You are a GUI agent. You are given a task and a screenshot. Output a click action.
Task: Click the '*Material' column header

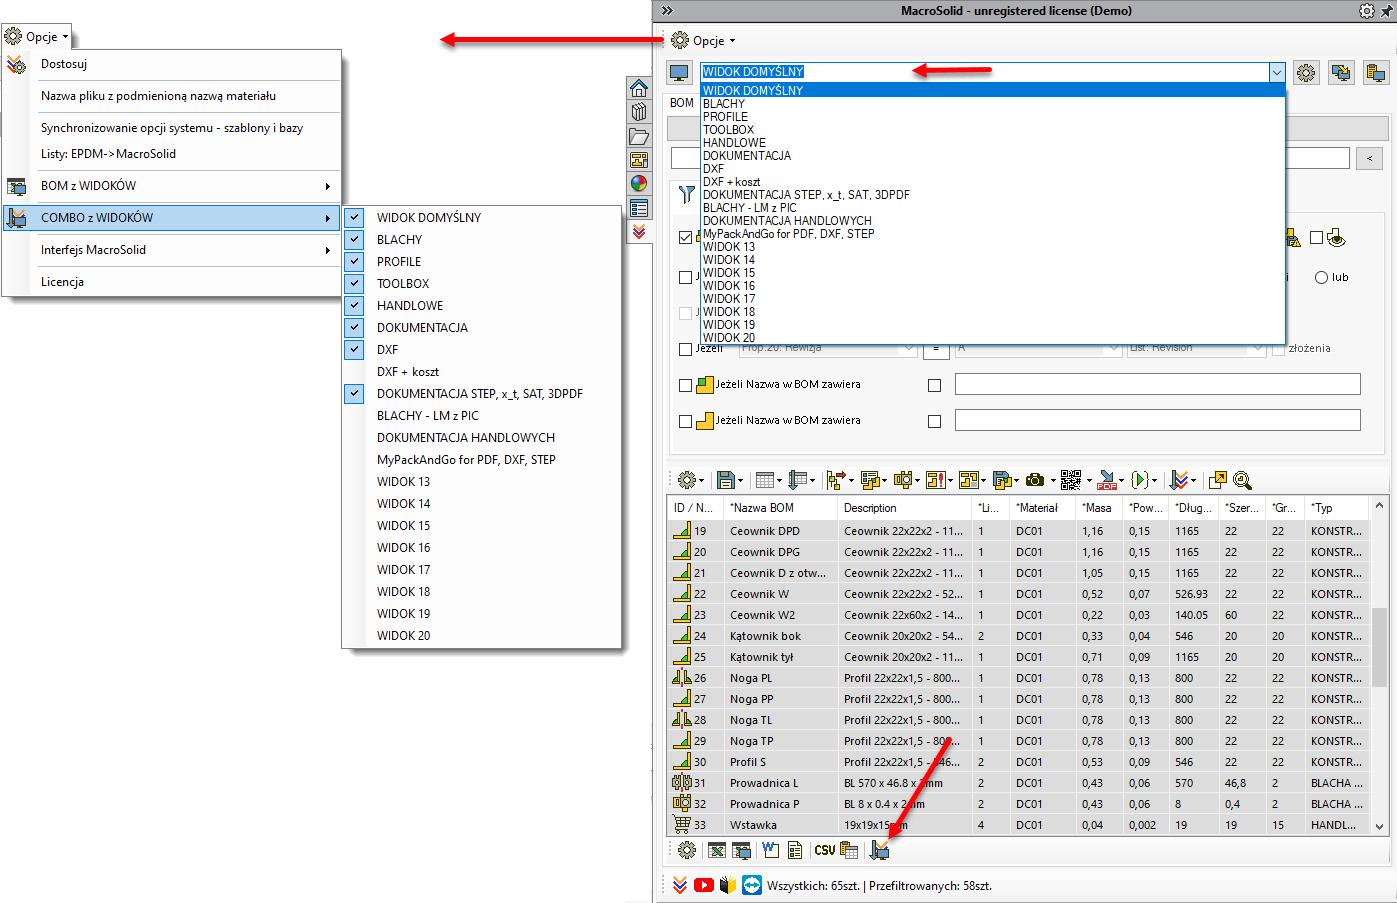click(1043, 507)
